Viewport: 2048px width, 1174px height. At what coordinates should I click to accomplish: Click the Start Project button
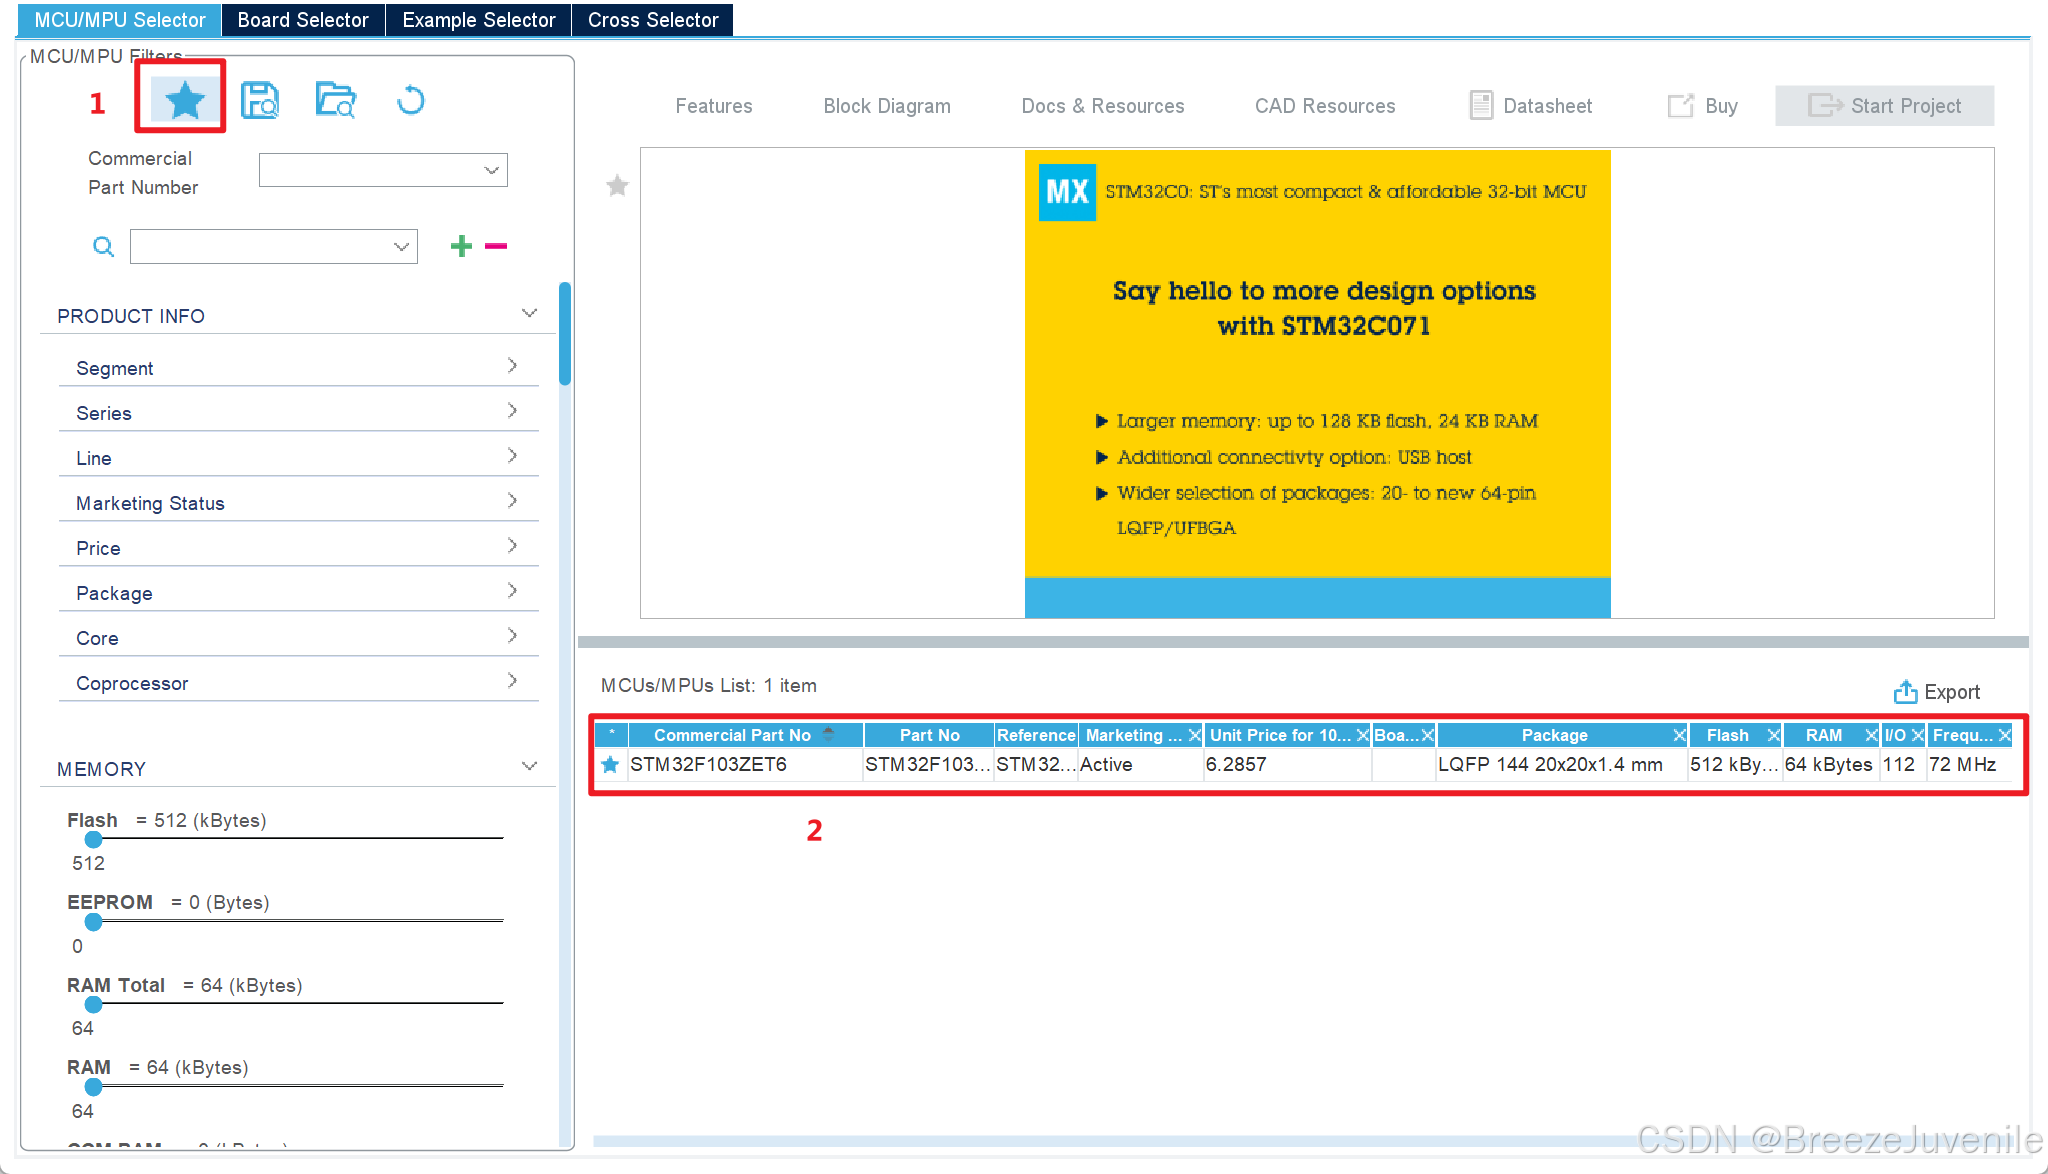tap(1884, 106)
